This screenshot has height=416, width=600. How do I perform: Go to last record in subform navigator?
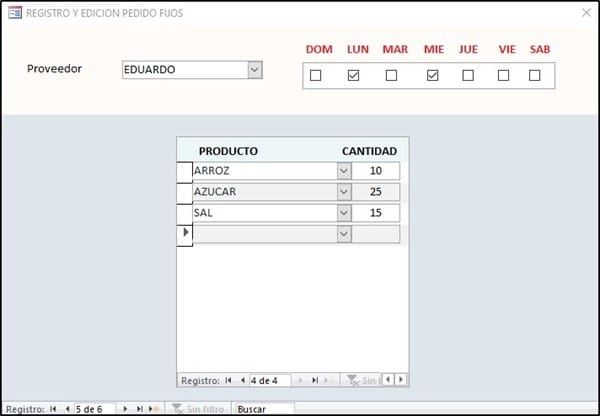[315, 380]
